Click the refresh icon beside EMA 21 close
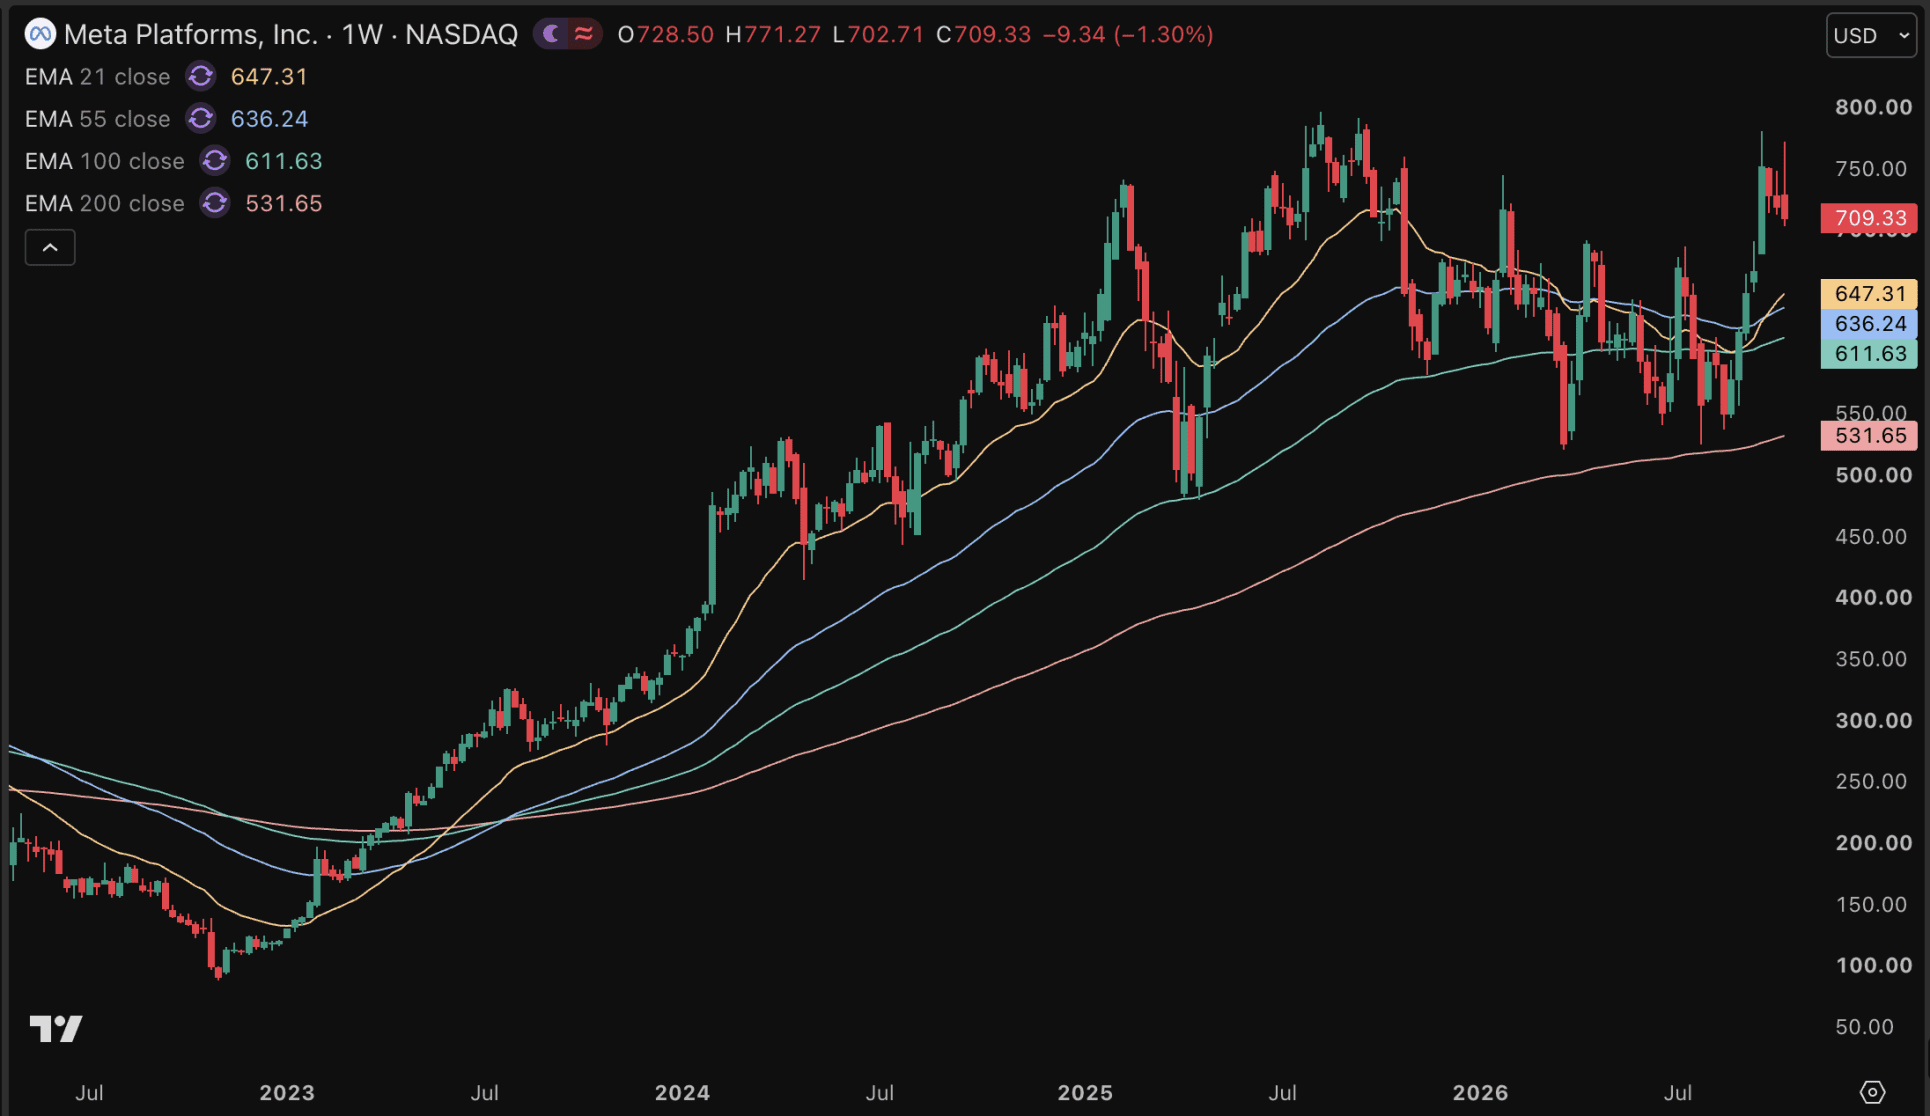Screen dimensions: 1930x1116 click(200, 77)
